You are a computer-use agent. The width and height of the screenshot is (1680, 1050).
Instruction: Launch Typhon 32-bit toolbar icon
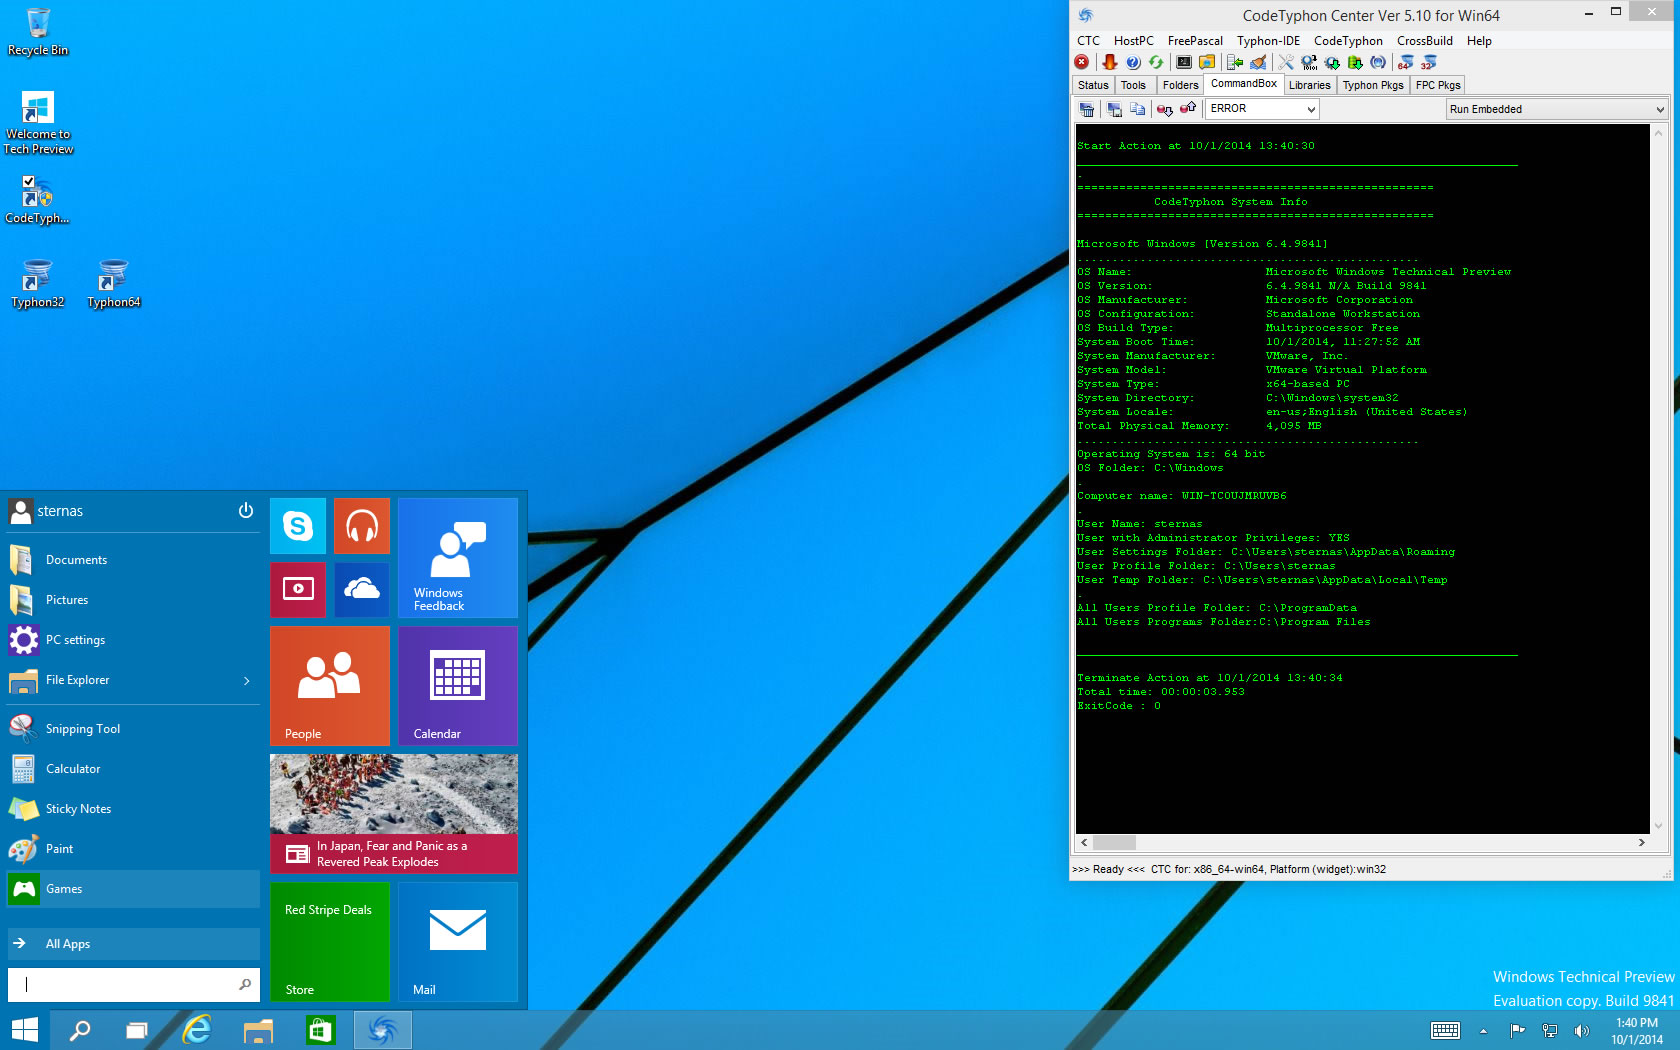tap(1429, 62)
